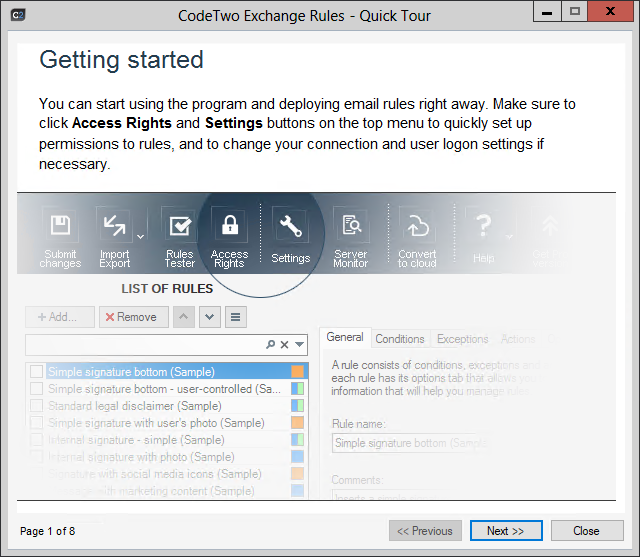Select rule Simple signature with user's photo (Sample)

point(168,423)
